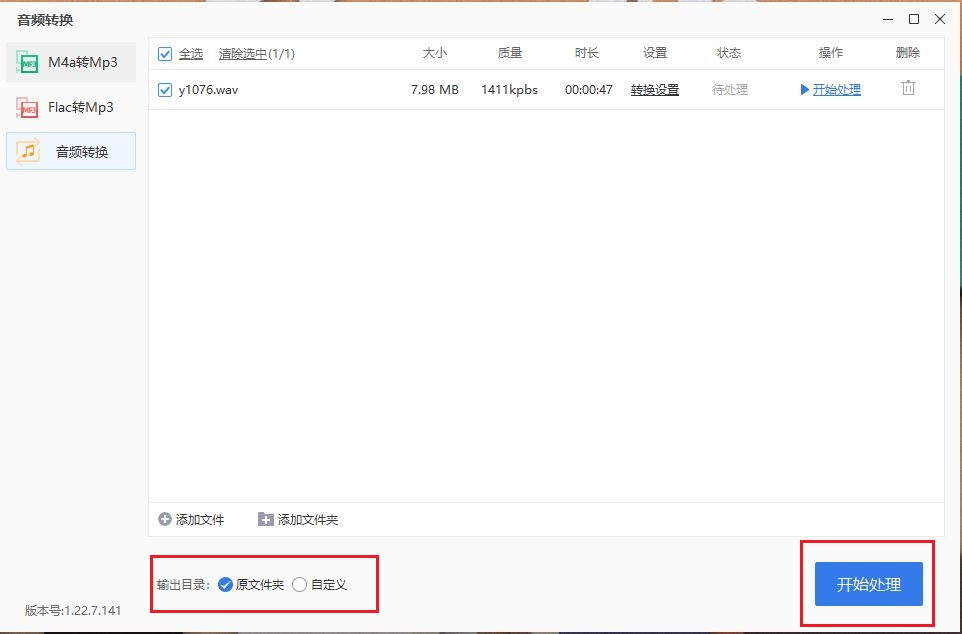Click 清除选中 to clear selected files

(242, 54)
